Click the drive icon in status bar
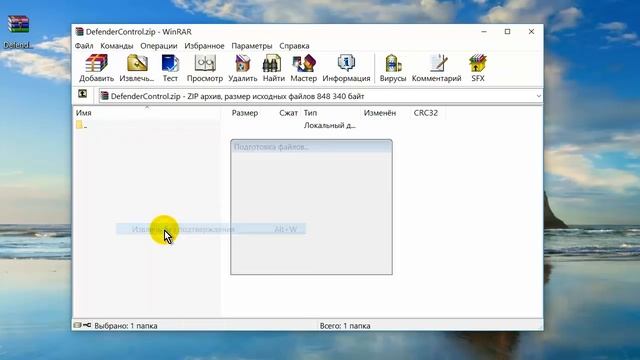Image resolution: width=640 pixels, height=360 pixels. (77, 325)
